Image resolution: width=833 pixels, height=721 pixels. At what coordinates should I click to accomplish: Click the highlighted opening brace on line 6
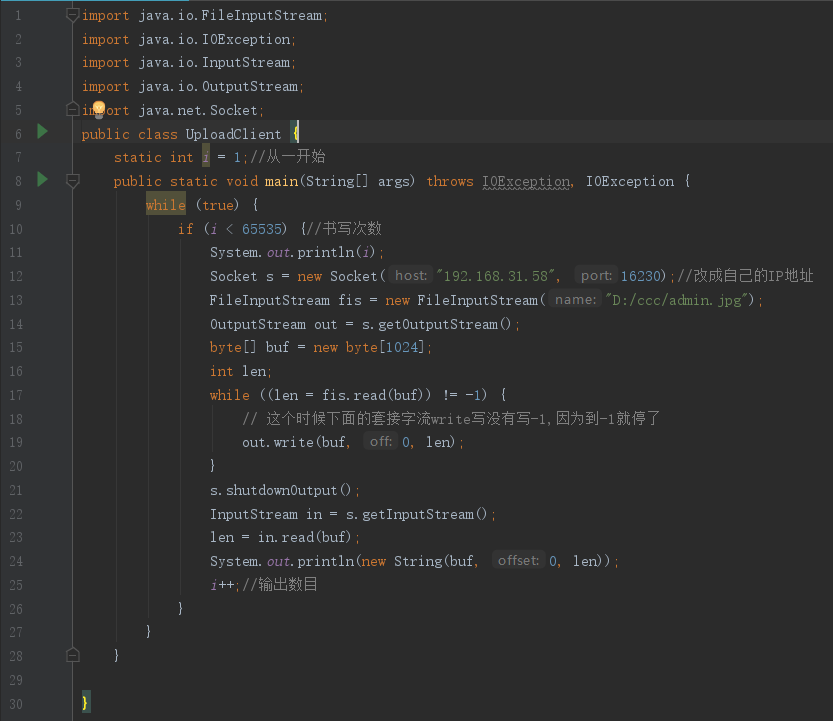click(x=295, y=131)
